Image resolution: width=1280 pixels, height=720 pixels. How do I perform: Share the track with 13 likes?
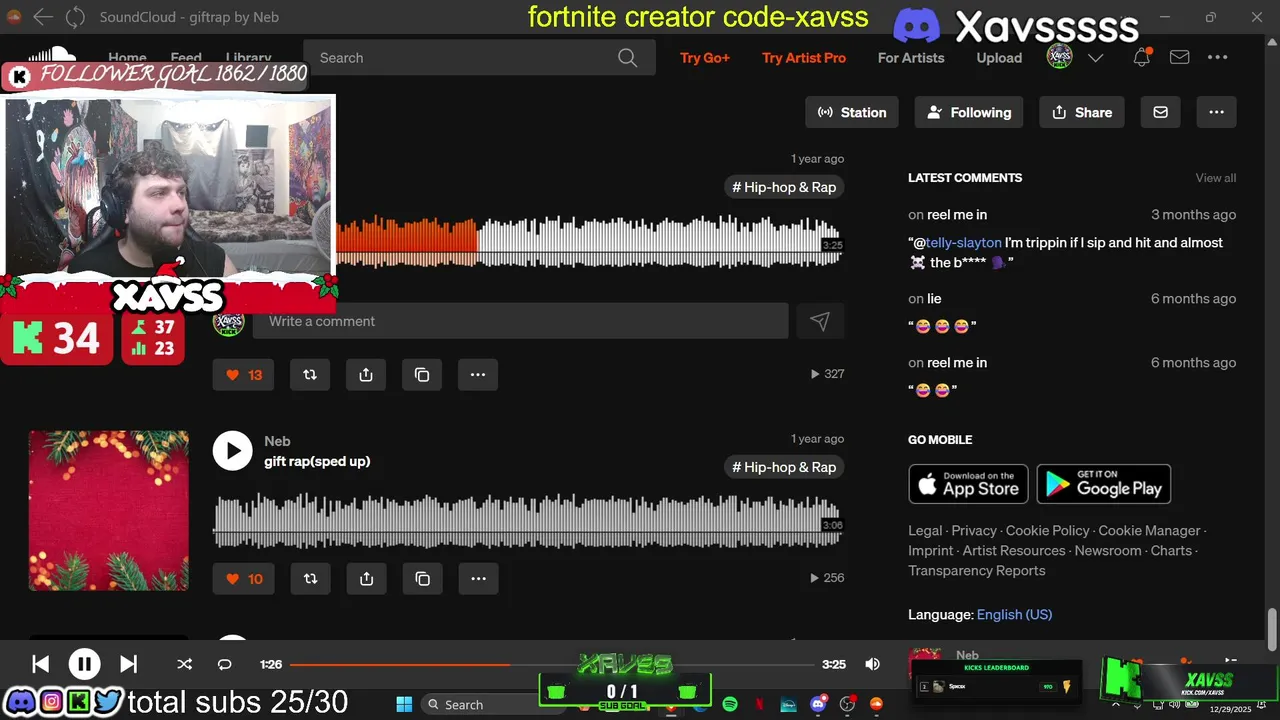coord(366,374)
